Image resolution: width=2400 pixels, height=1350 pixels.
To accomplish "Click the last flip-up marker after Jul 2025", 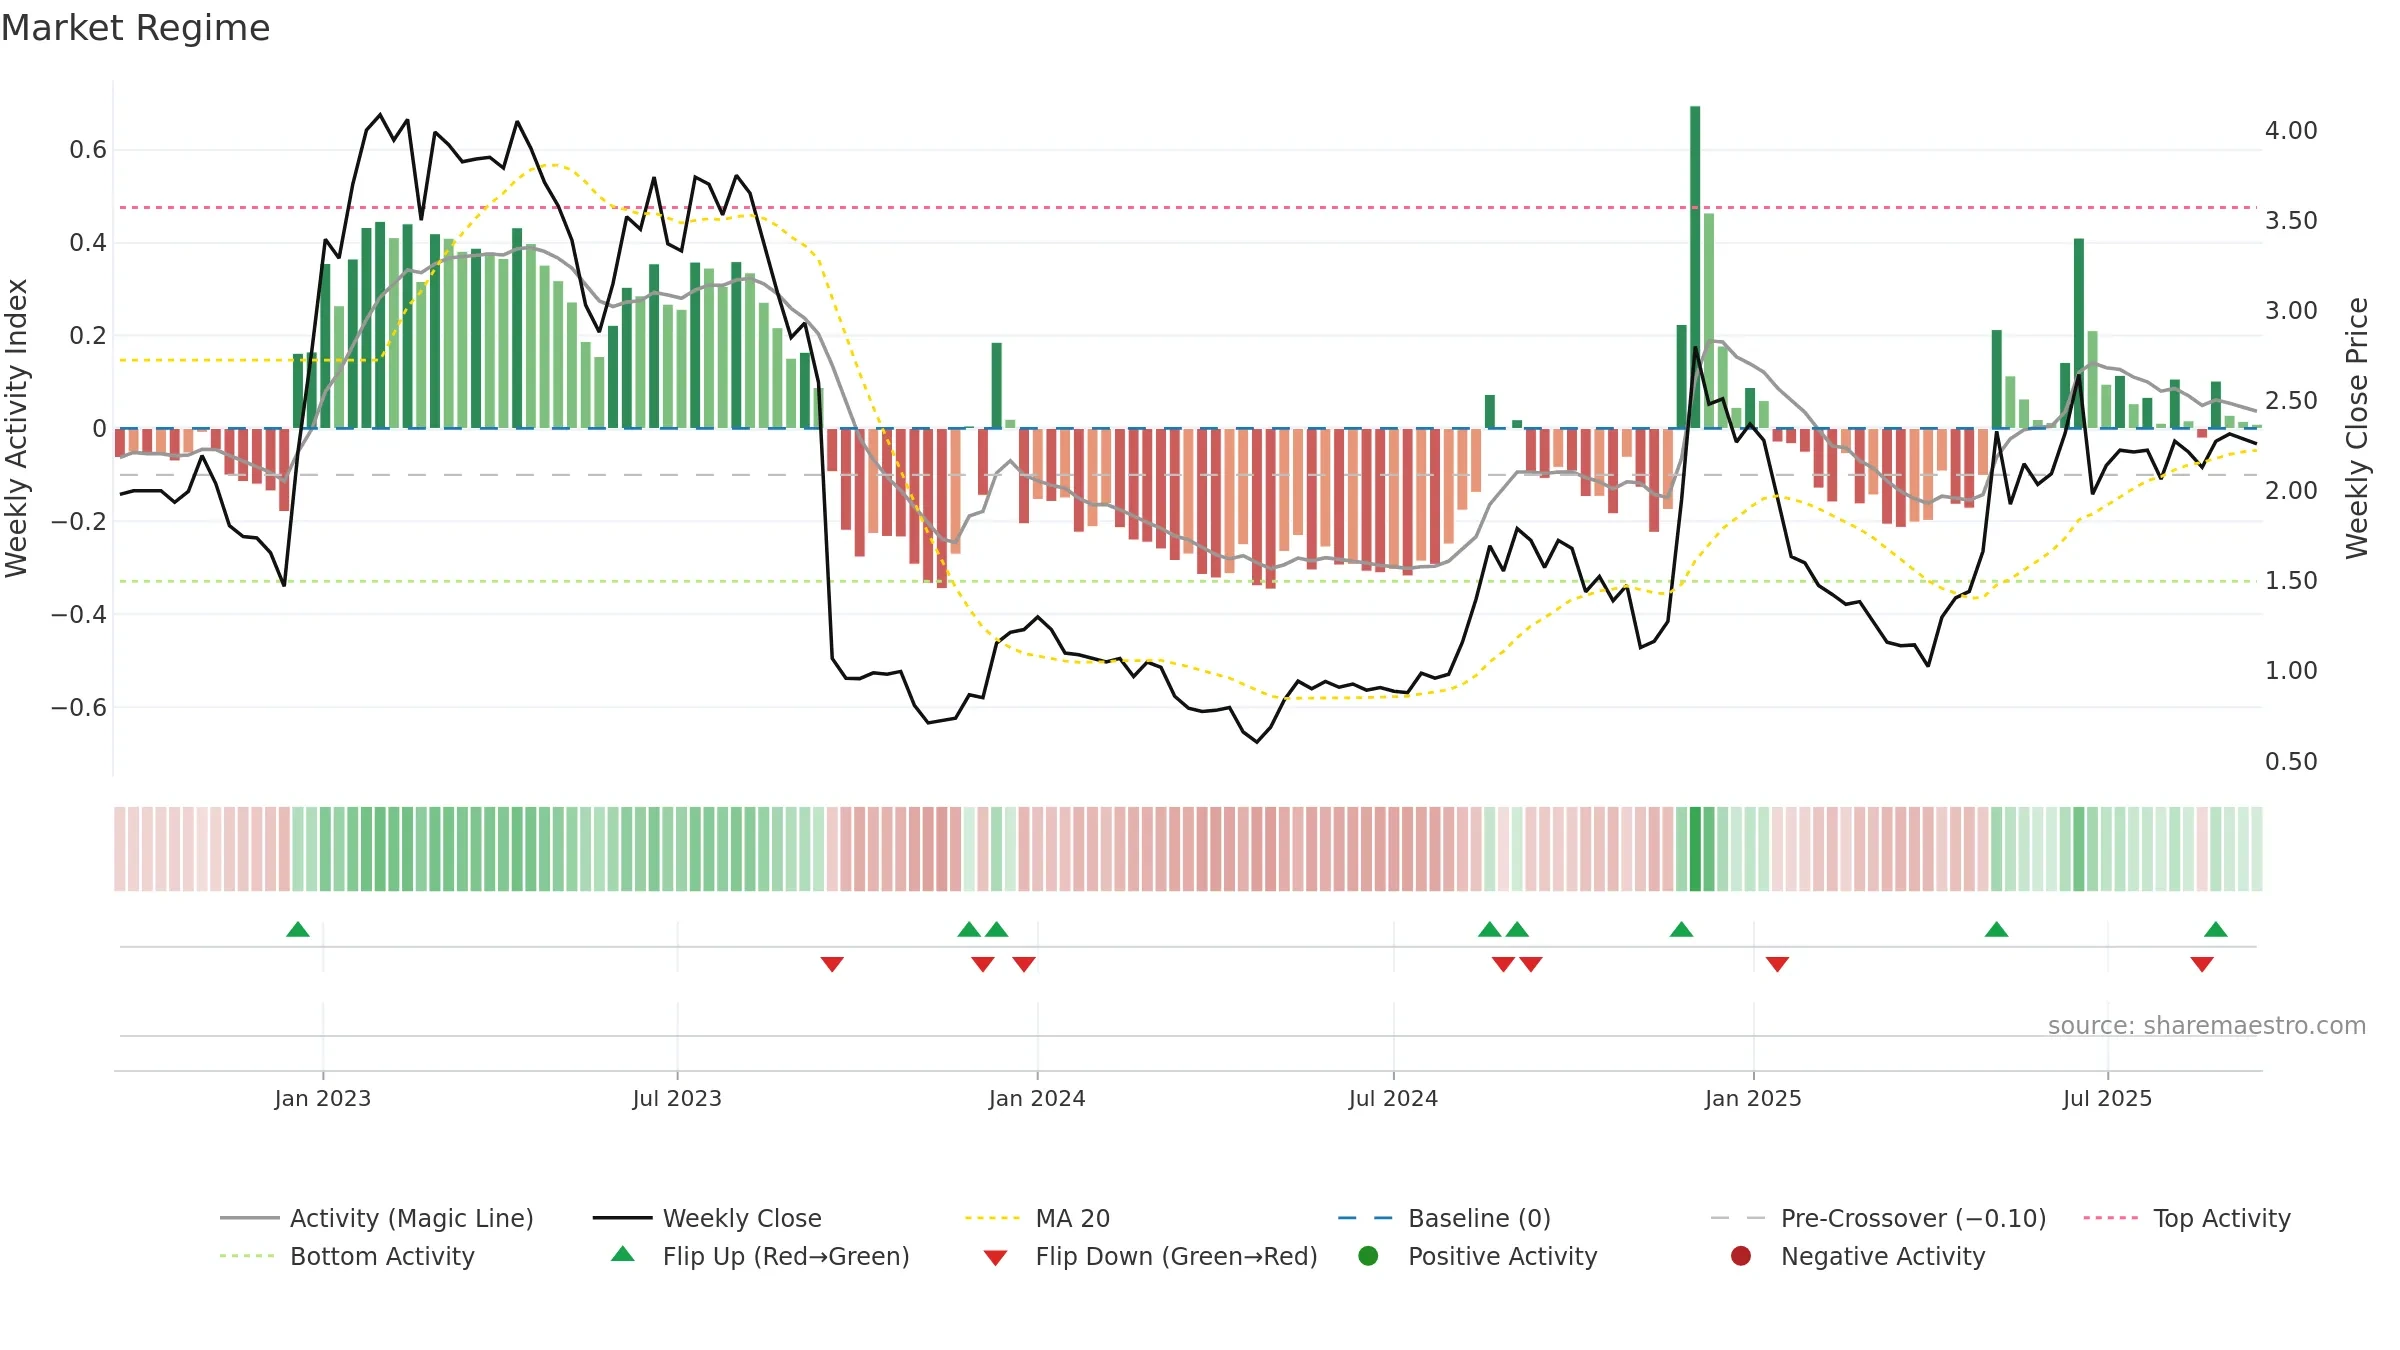I will click(x=2216, y=929).
